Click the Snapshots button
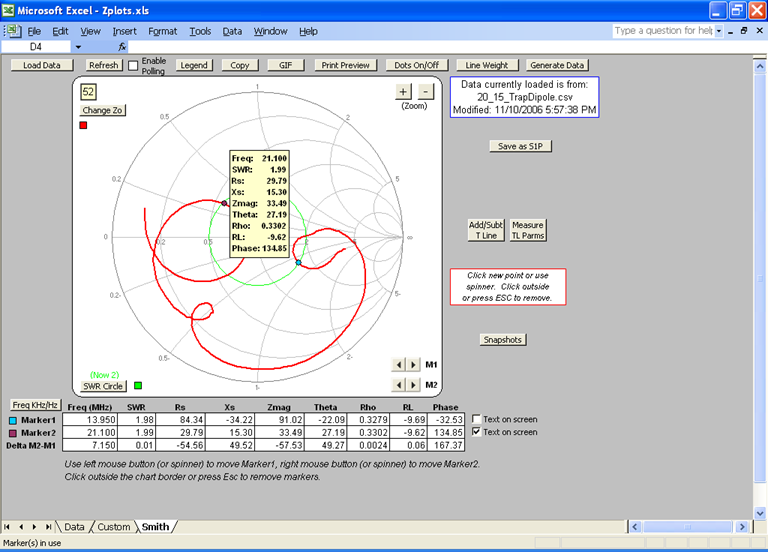This screenshot has height=552, width=768. tap(503, 340)
